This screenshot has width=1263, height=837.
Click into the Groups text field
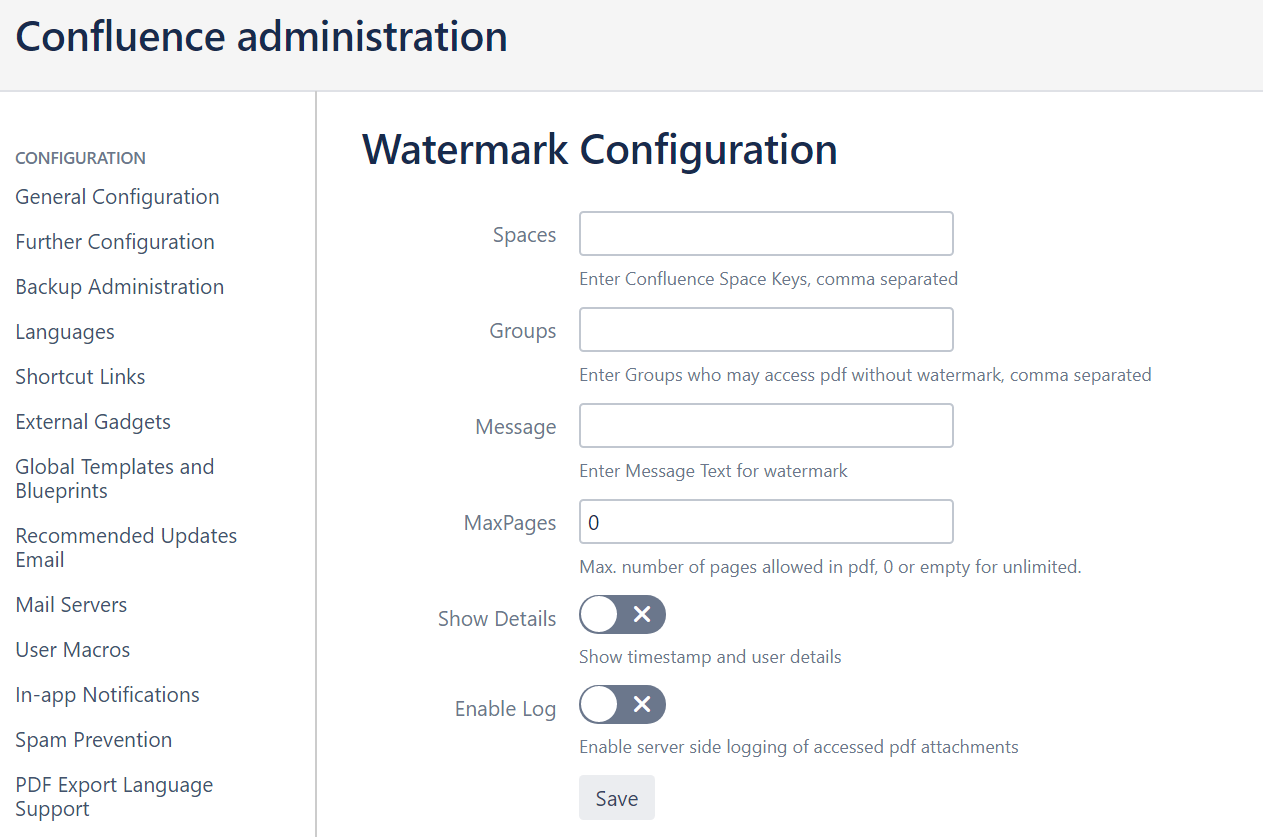(x=766, y=330)
